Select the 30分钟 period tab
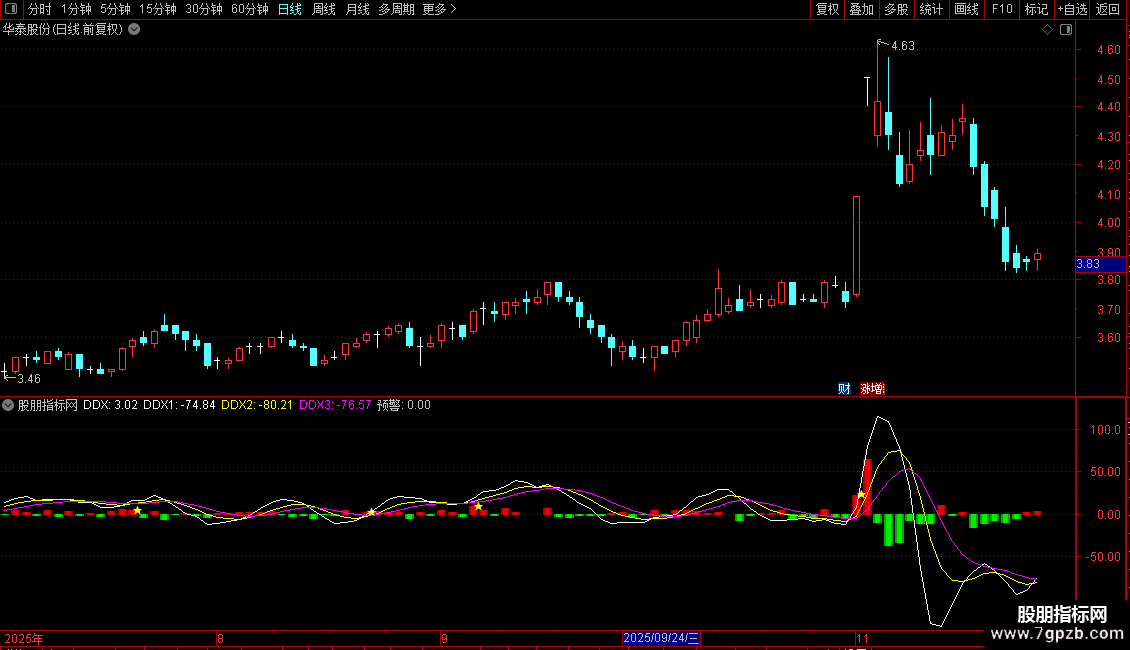 pos(204,9)
